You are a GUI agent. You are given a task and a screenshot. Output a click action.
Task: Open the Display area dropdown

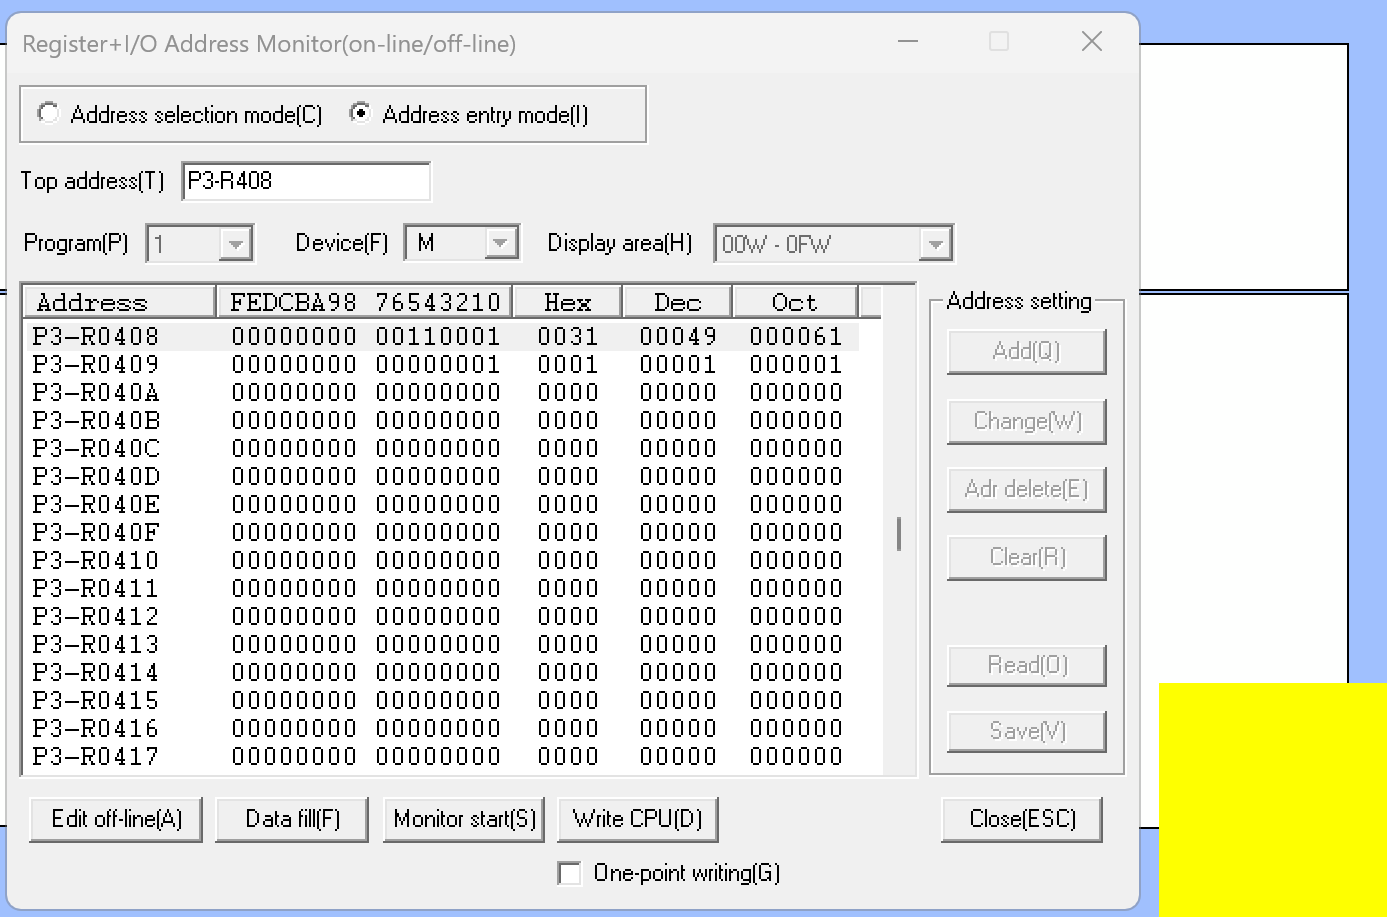point(934,244)
